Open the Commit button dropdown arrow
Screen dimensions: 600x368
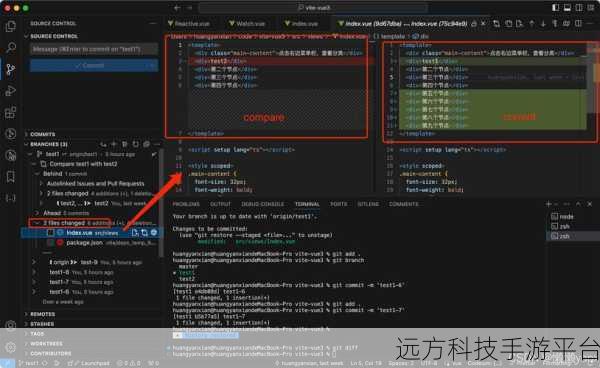point(153,65)
